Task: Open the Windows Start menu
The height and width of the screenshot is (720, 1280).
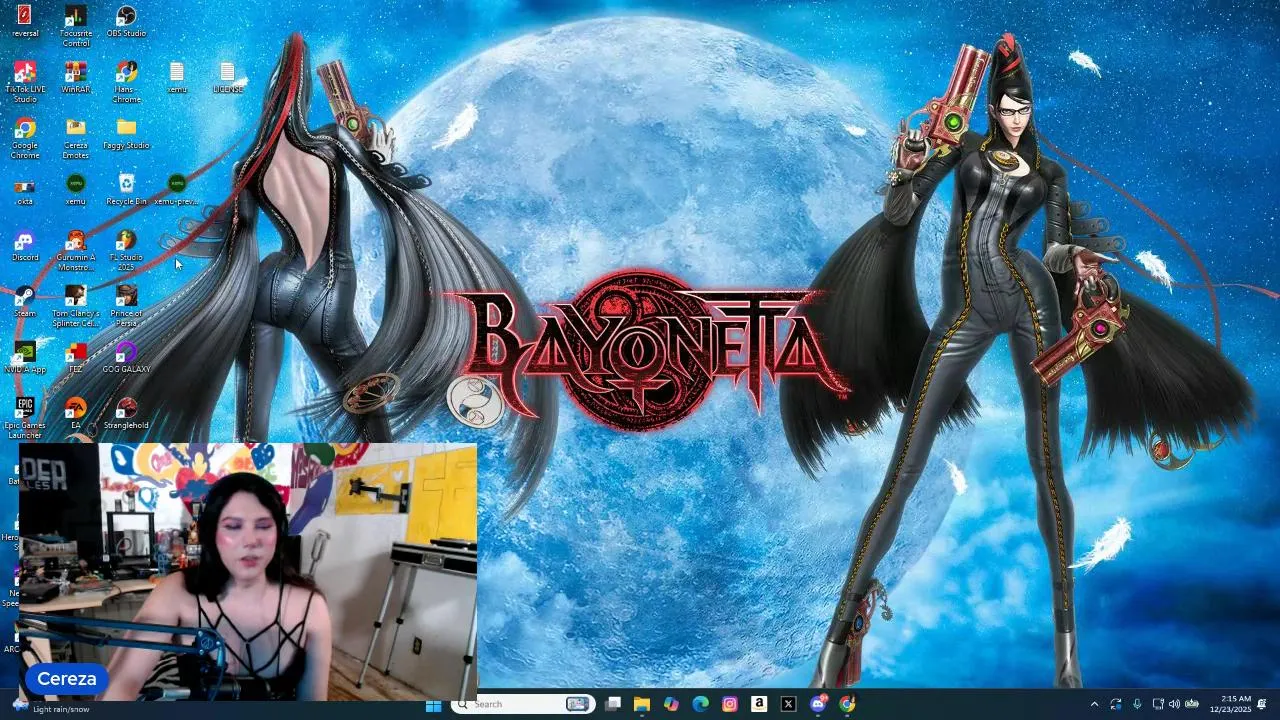Action: [x=433, y=705]
